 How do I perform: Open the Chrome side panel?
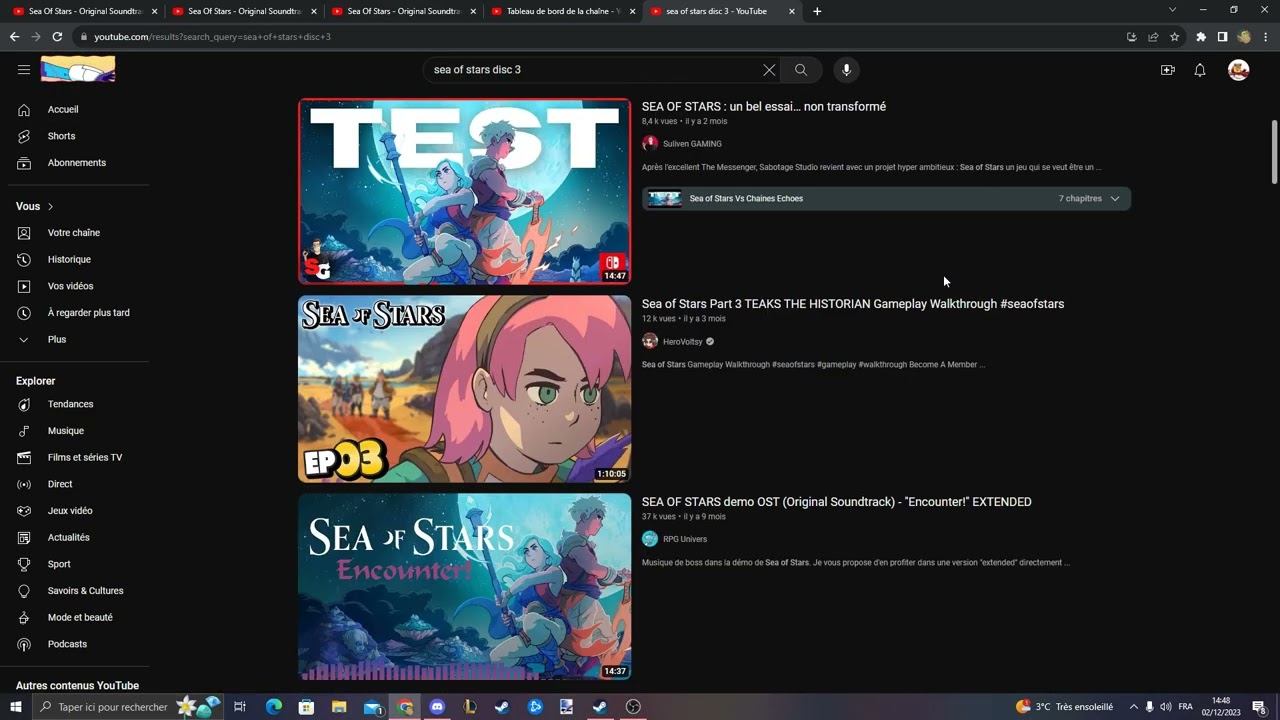coord(1222,37)
